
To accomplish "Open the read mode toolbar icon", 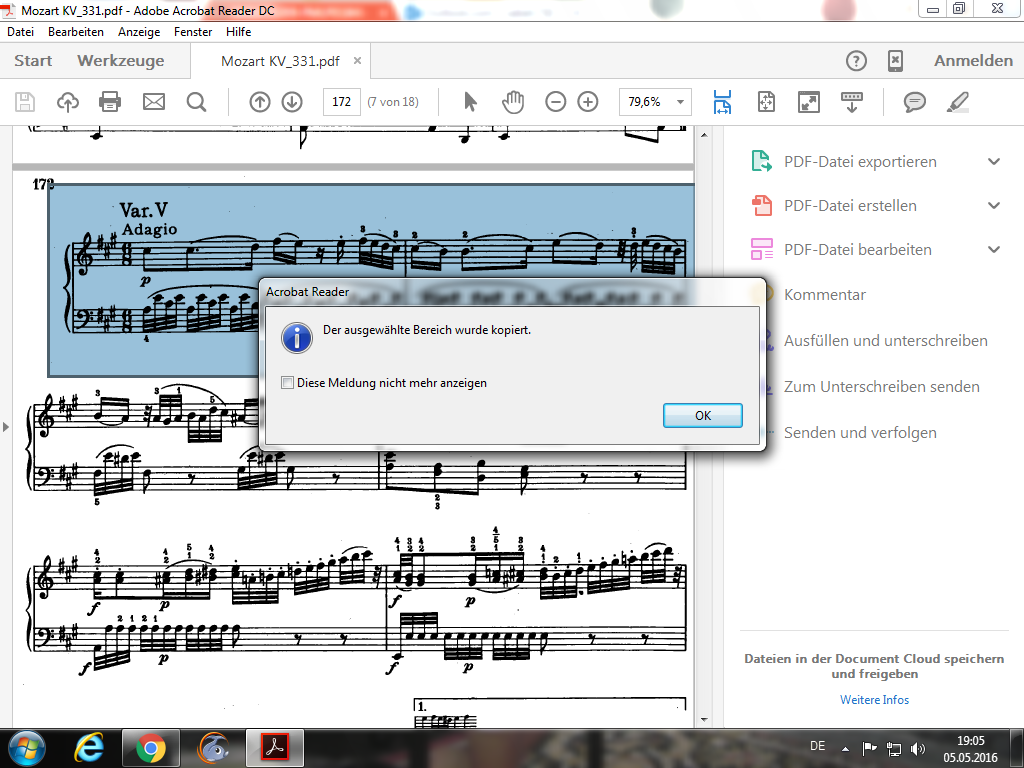I will pyautogui.click(x=852, y=102).
